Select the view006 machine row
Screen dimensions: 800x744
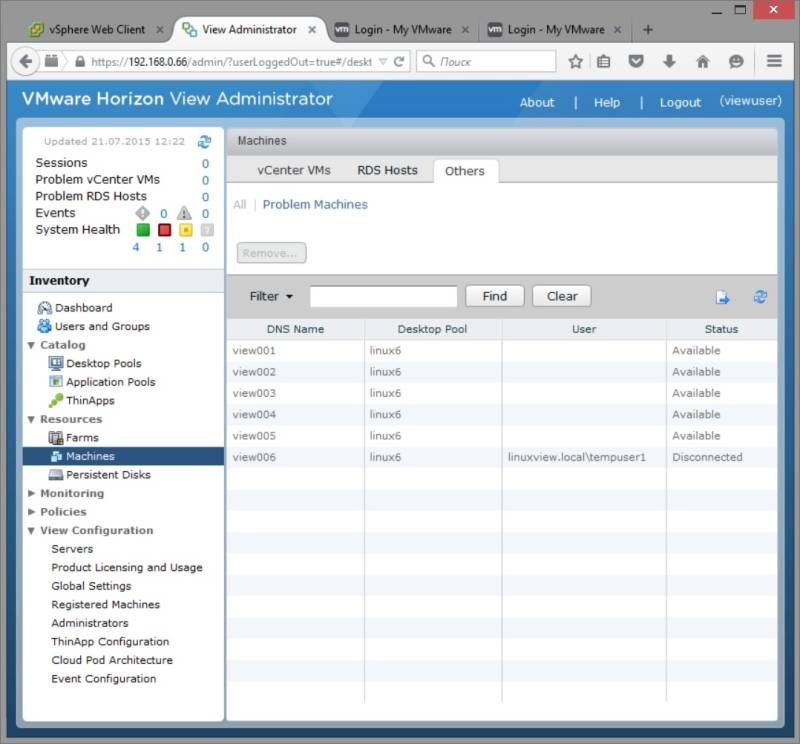pyautogui.click(x=502, y=457)
